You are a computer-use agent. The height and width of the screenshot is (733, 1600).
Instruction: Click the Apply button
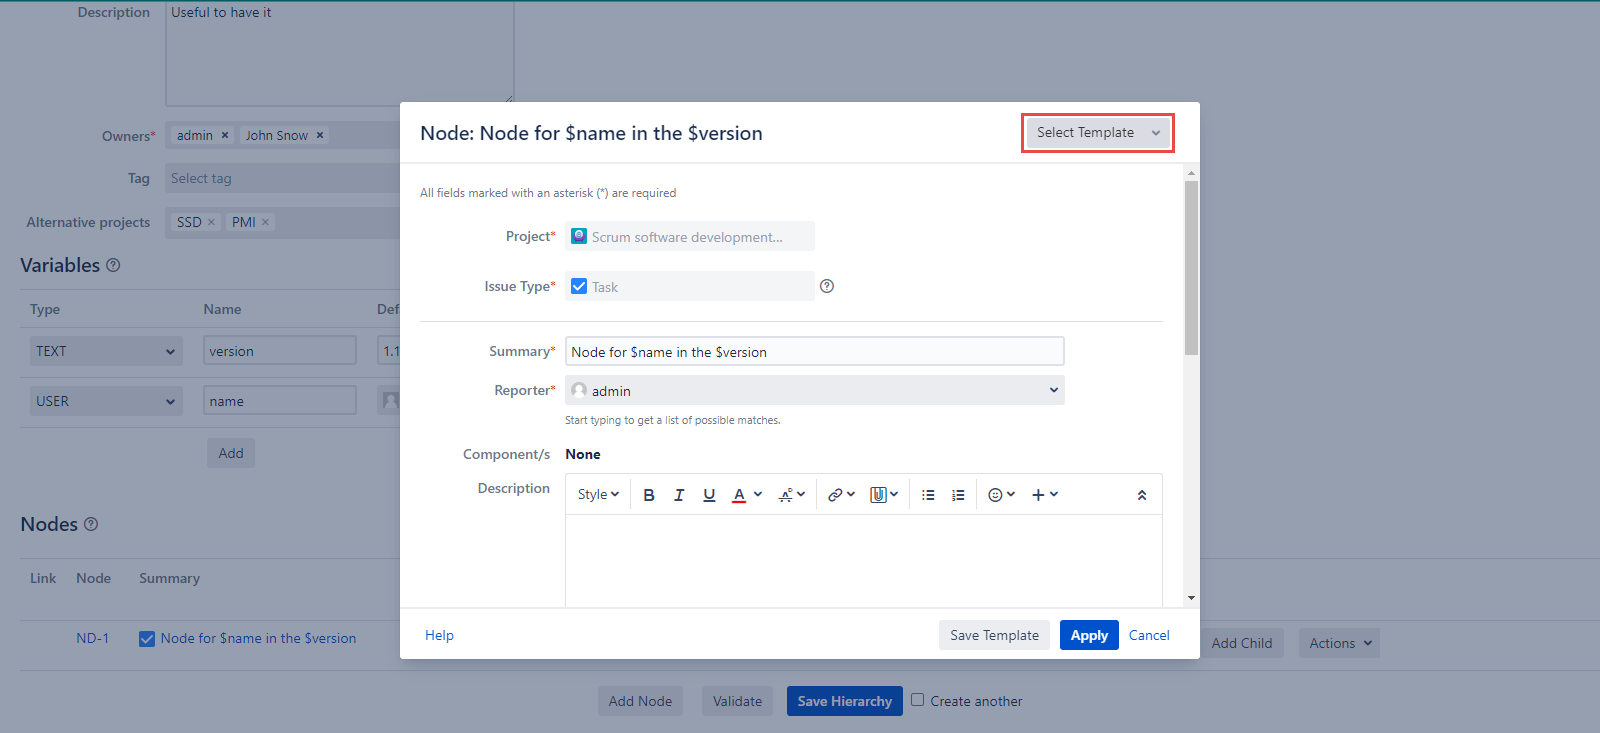point(1088,635)
